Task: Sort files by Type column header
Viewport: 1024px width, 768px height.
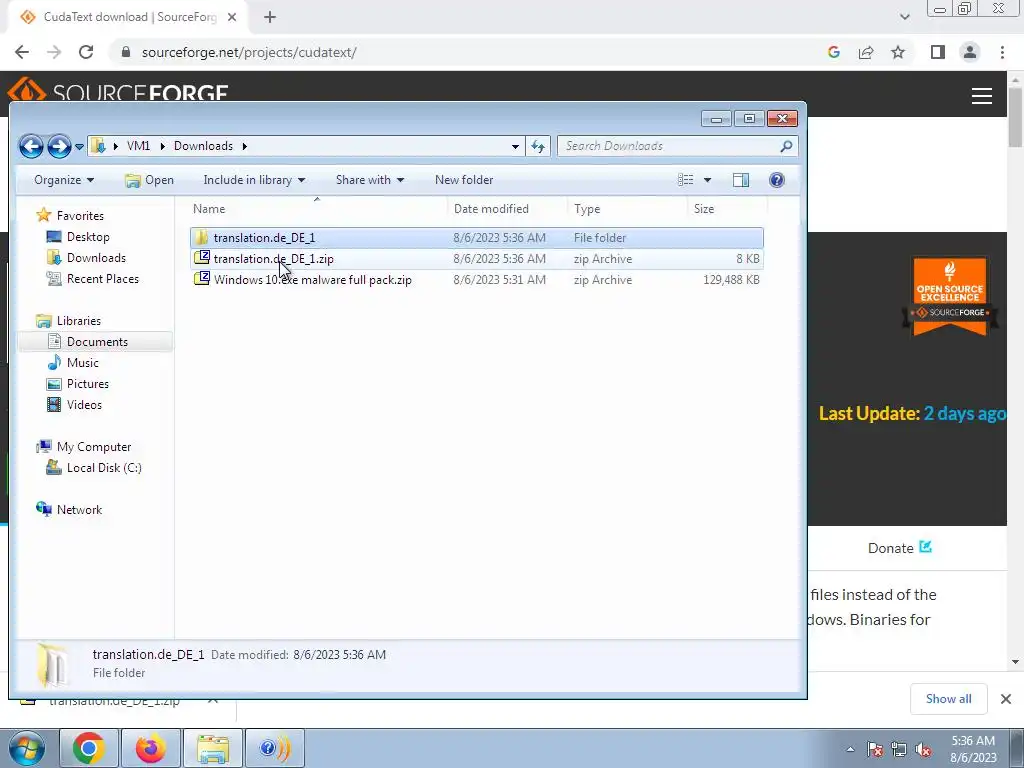Action: point(628,209)
